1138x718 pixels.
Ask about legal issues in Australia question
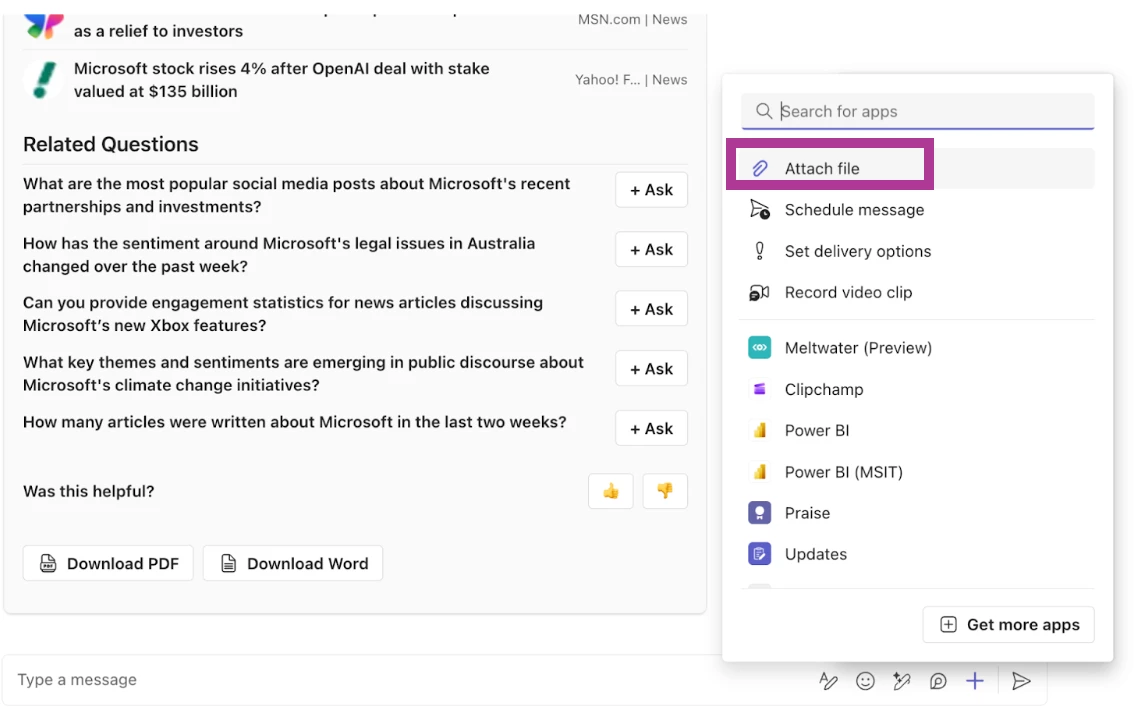pyautogui.click(x=651, y=250)
